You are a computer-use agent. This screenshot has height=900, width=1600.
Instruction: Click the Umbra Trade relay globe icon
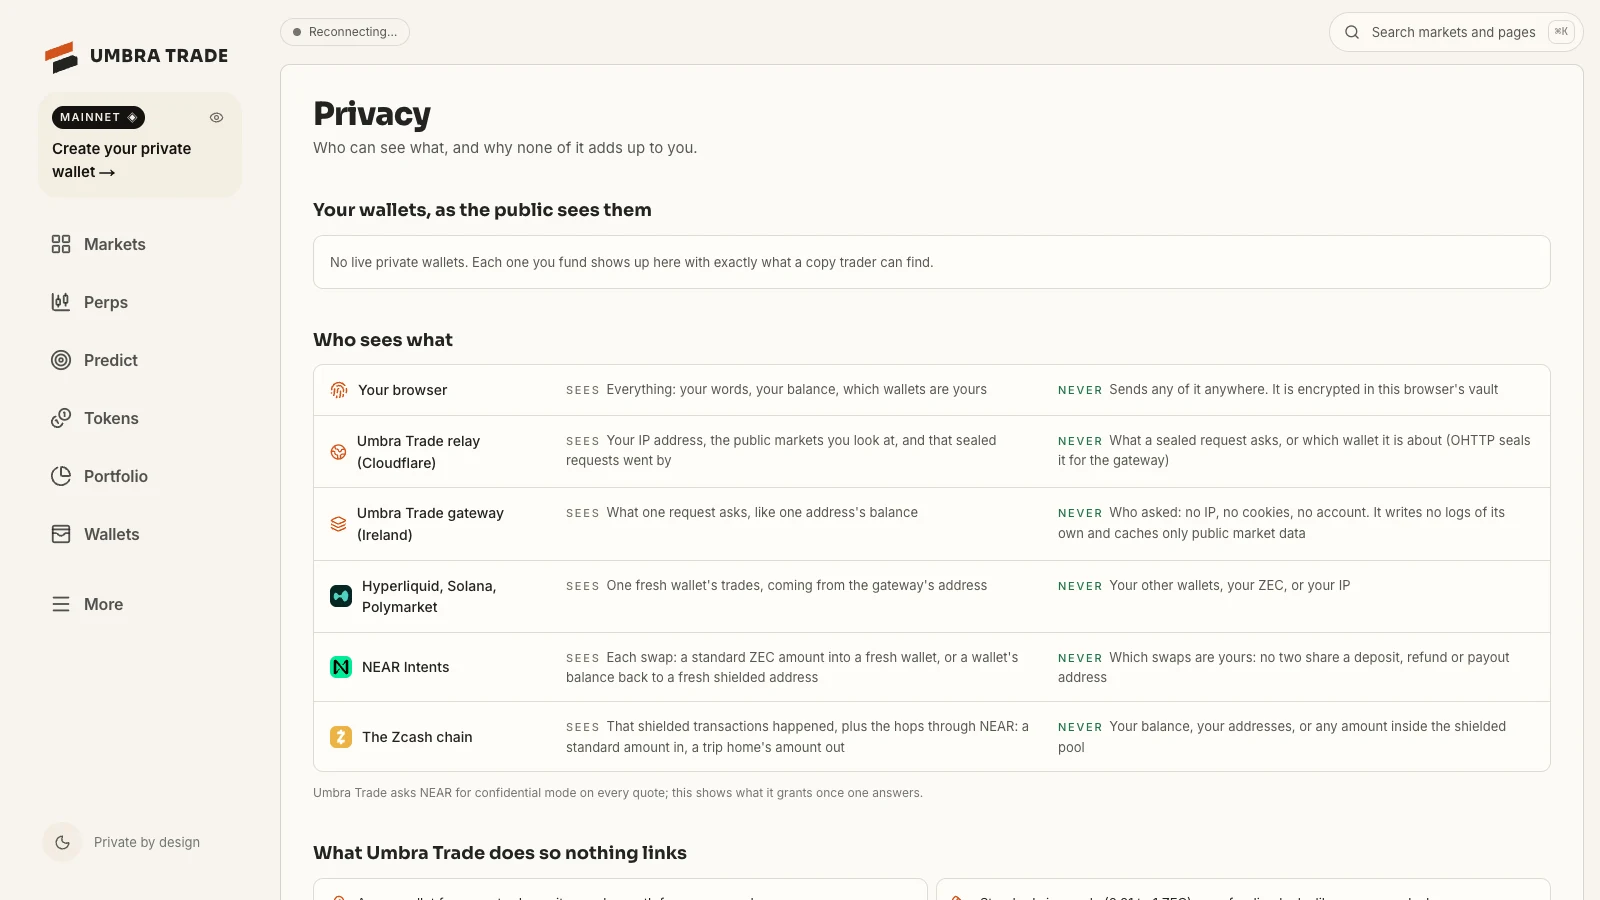[339, 452]
